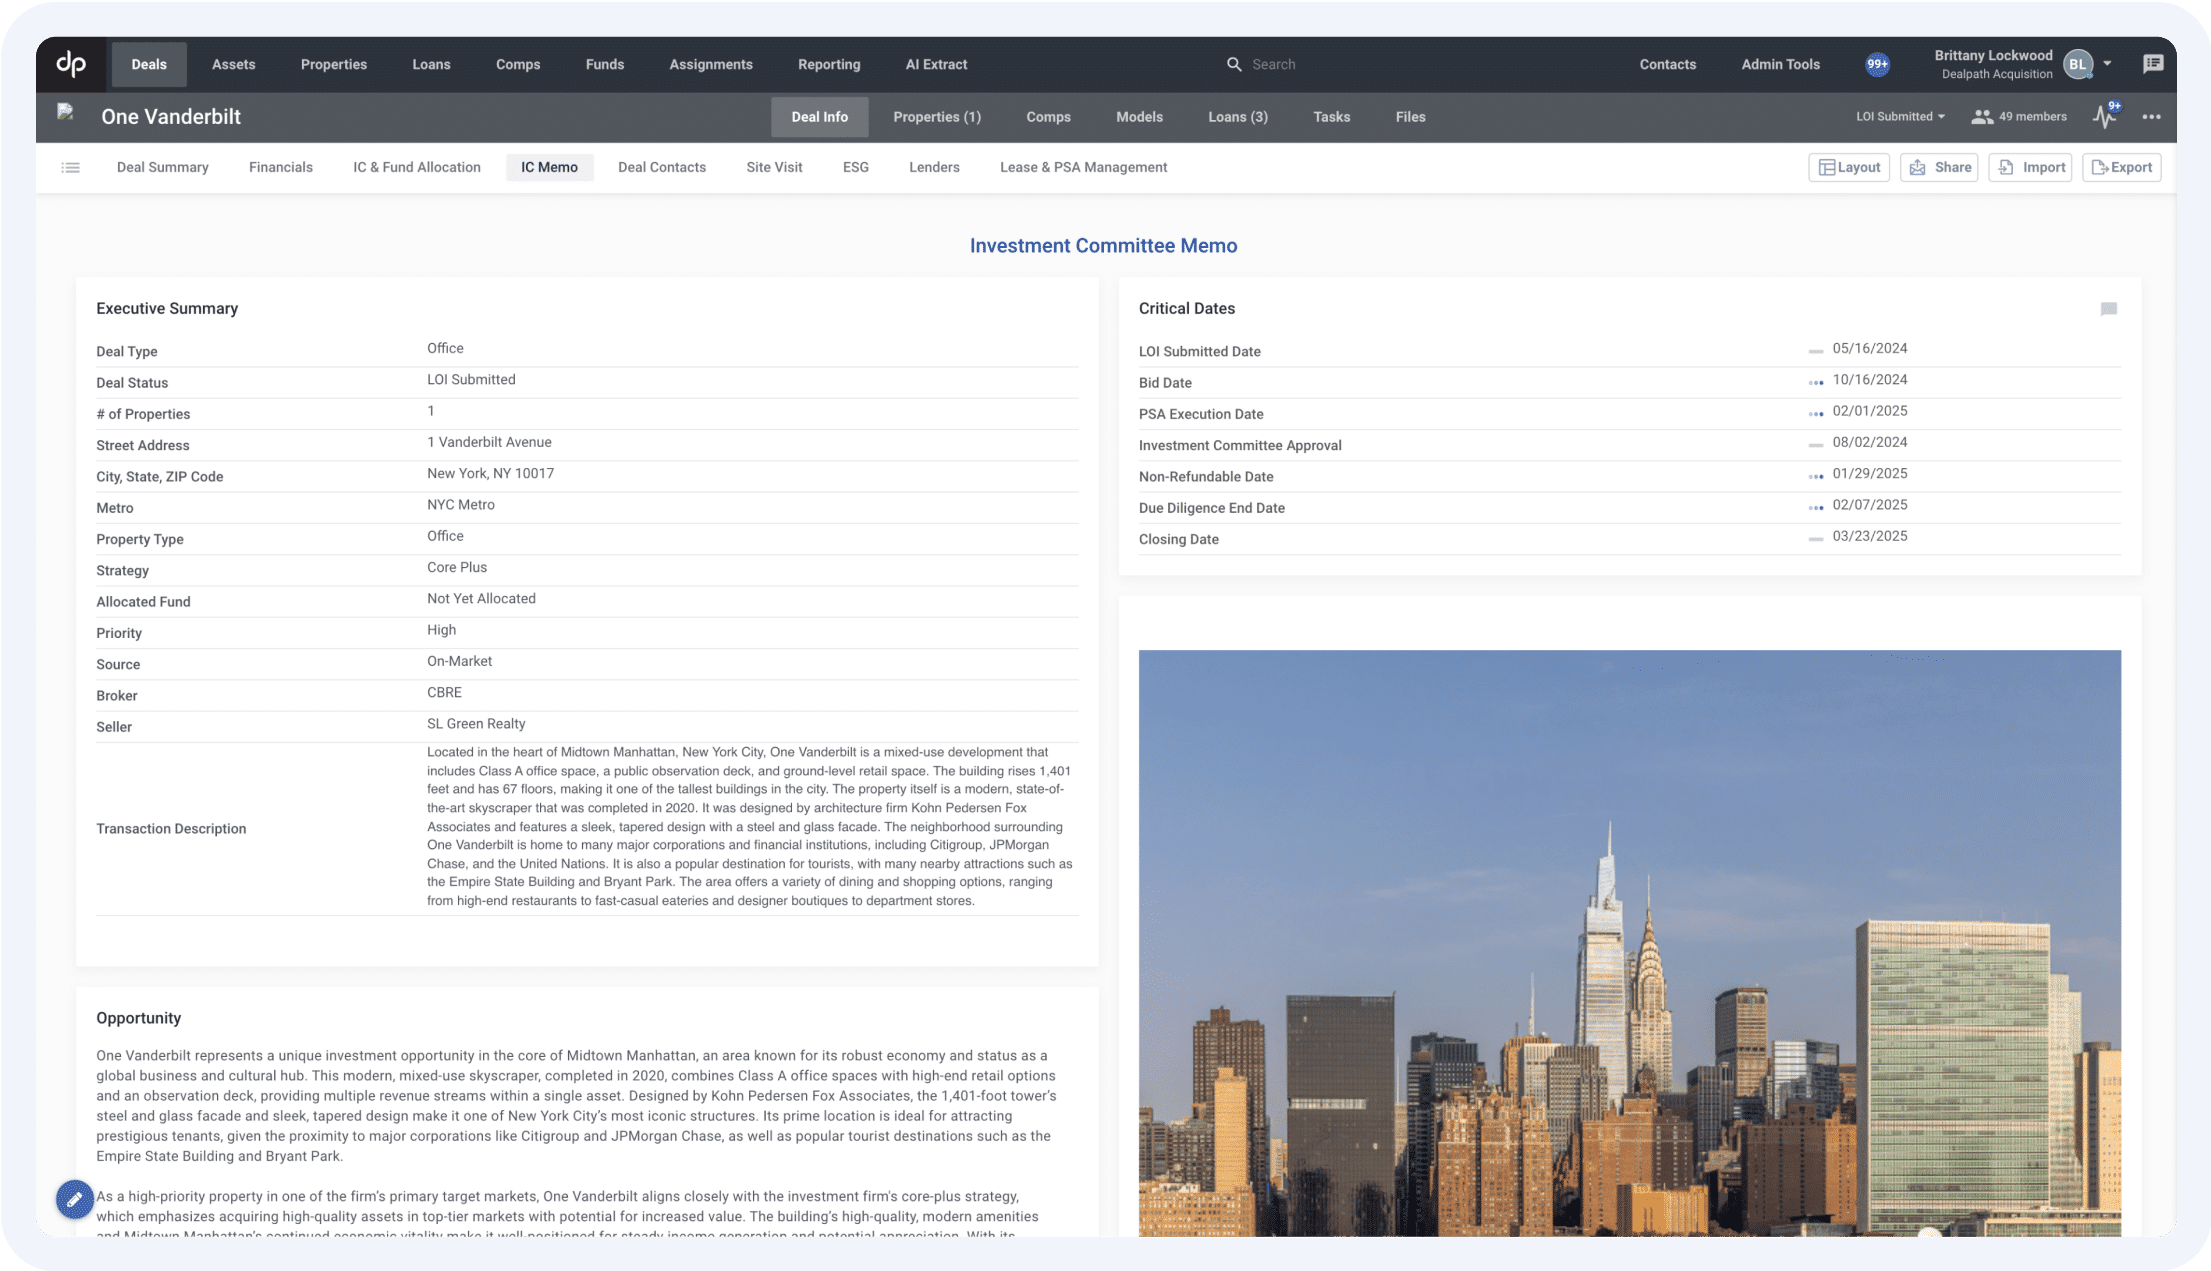Switch to the Properties tab
This screenshot has height=1271, width=2211.
pyautogui.click(x=937, y=115)
